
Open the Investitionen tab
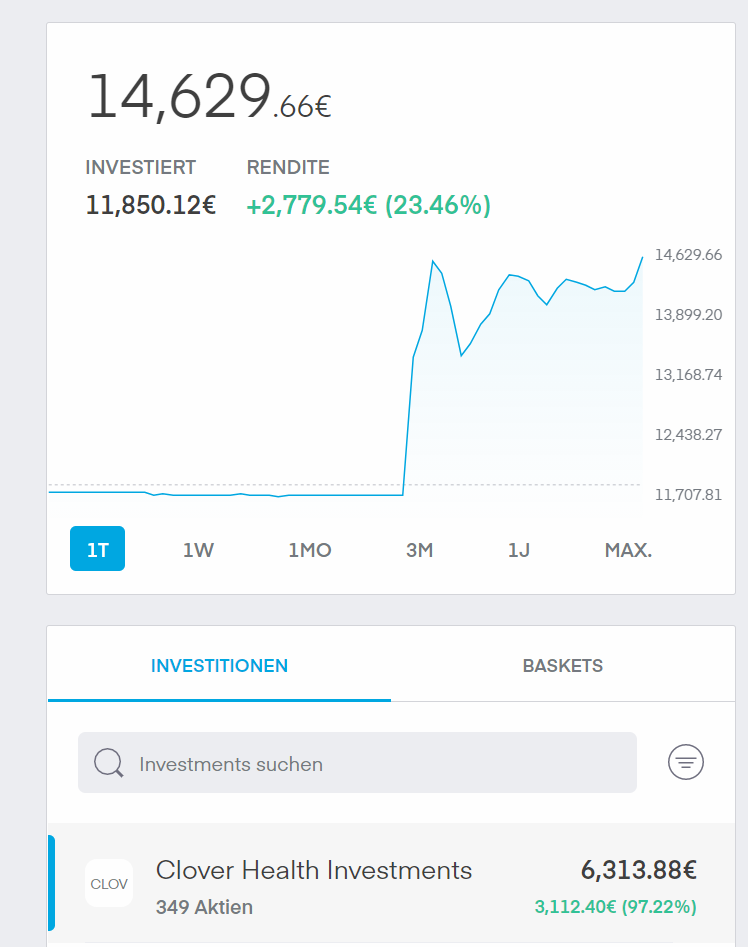pos(219,665)
